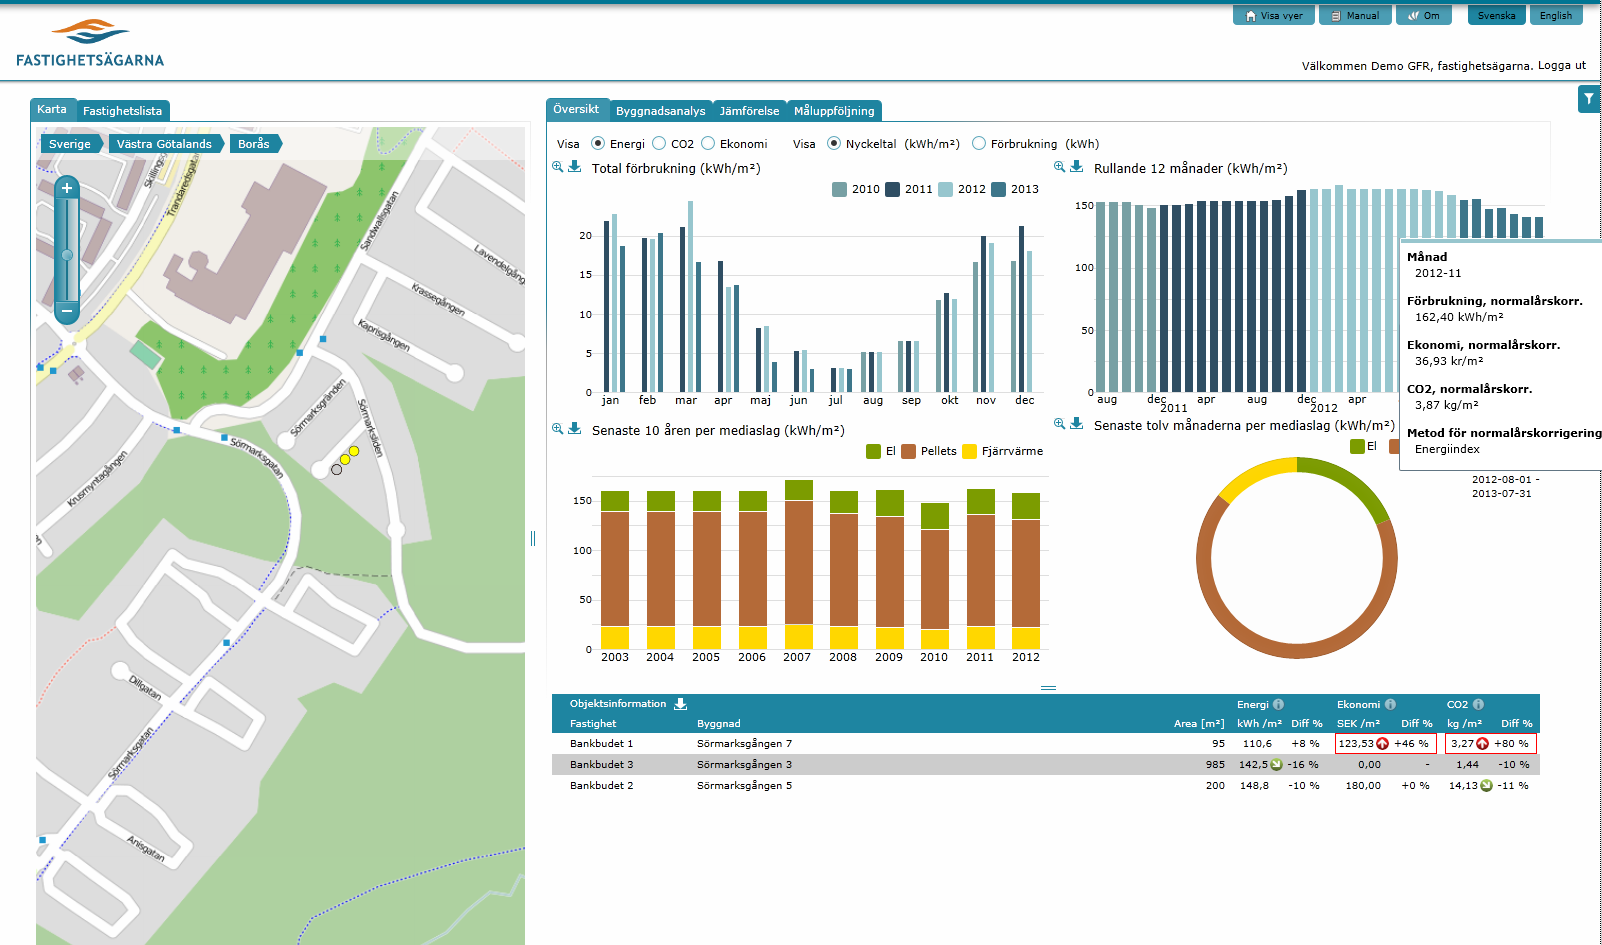Select the CO2 radio button

[659, 144]
